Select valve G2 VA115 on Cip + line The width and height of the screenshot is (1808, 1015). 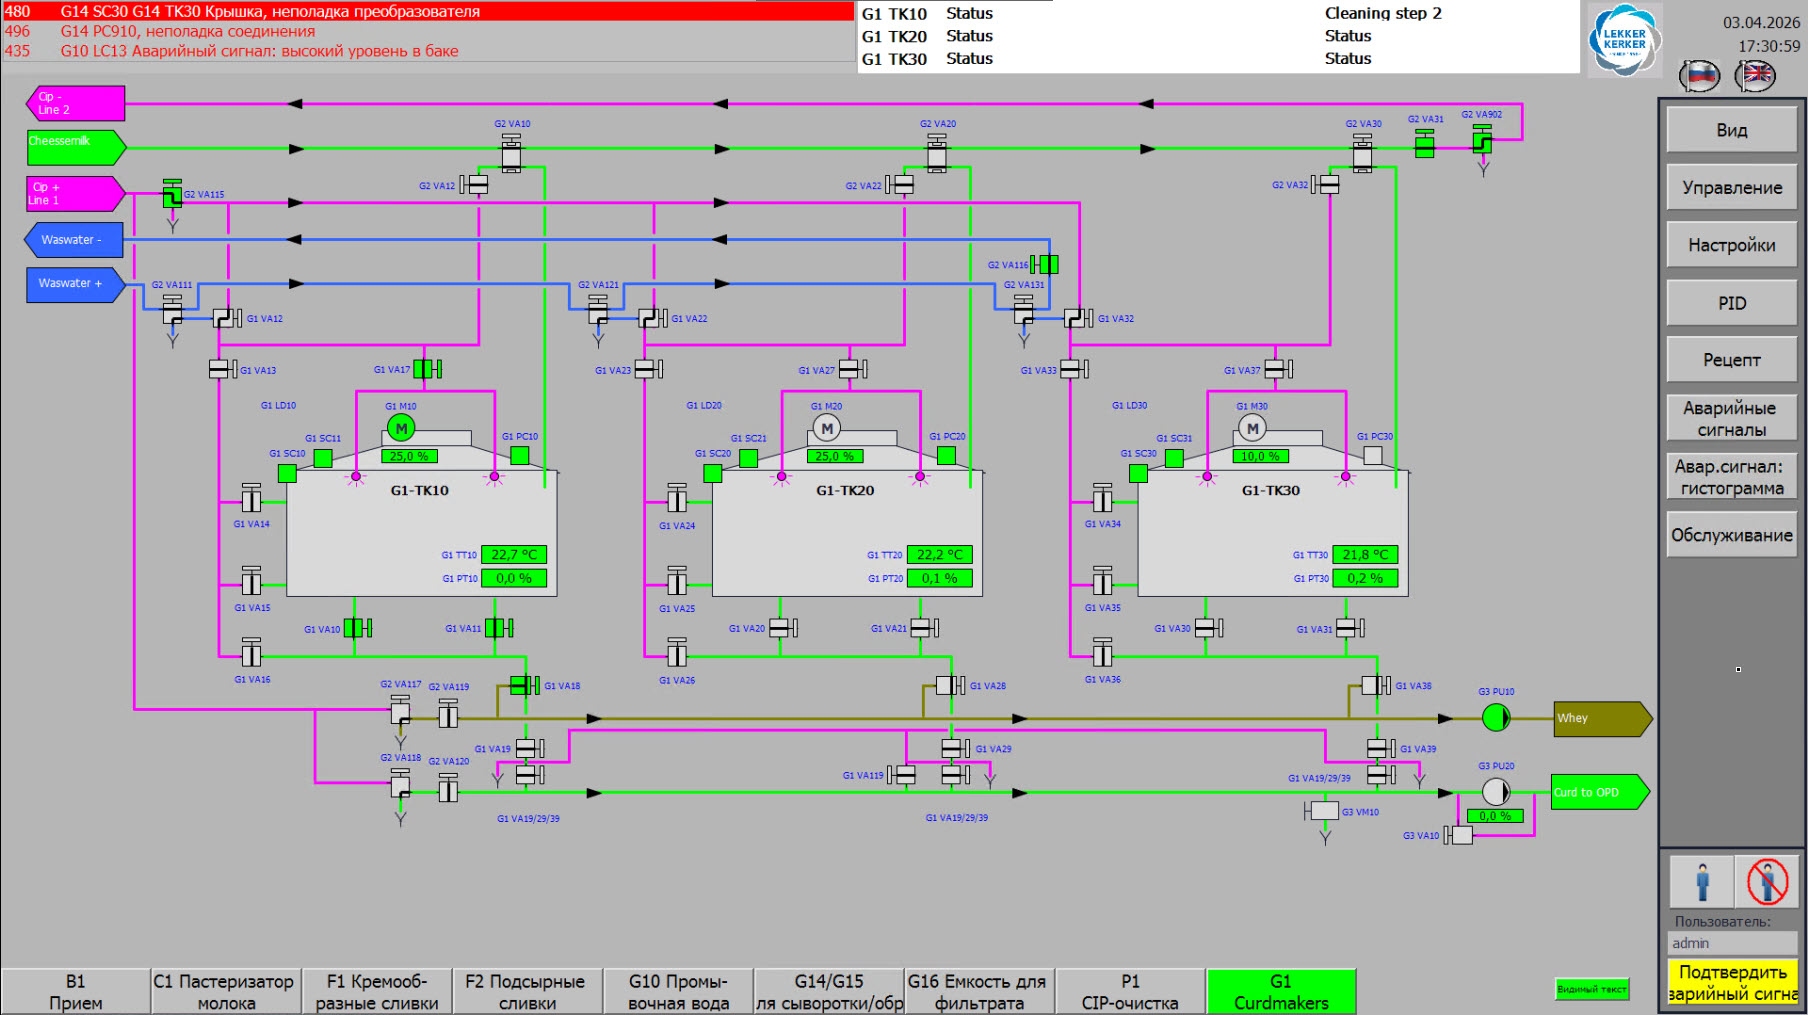click(172, 194)
